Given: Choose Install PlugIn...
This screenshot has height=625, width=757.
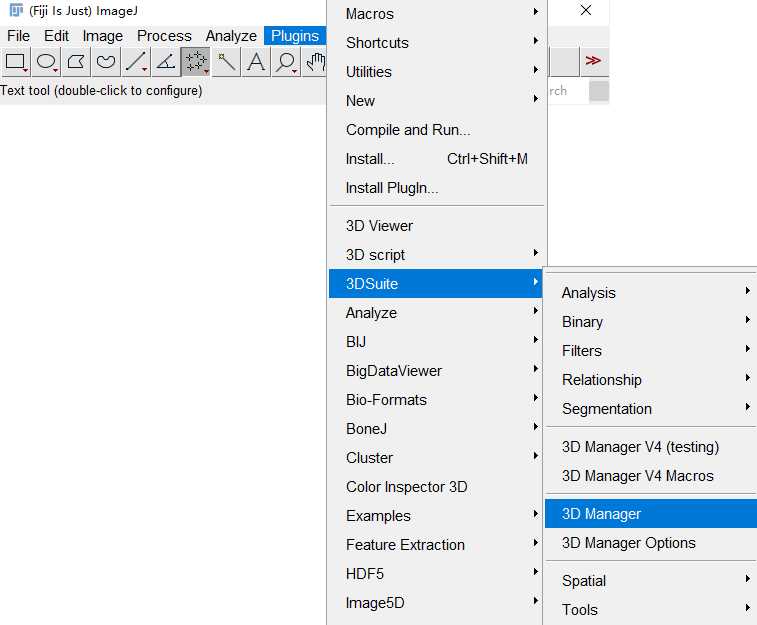Looking at the screenshot, I should pos(436,187).
